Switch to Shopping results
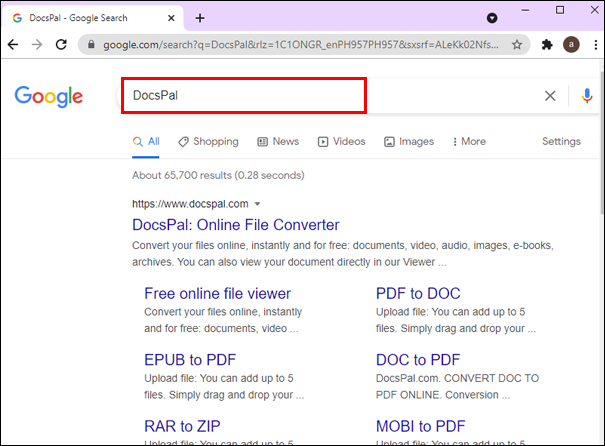 pyautogui.click(x=208, y=142)
